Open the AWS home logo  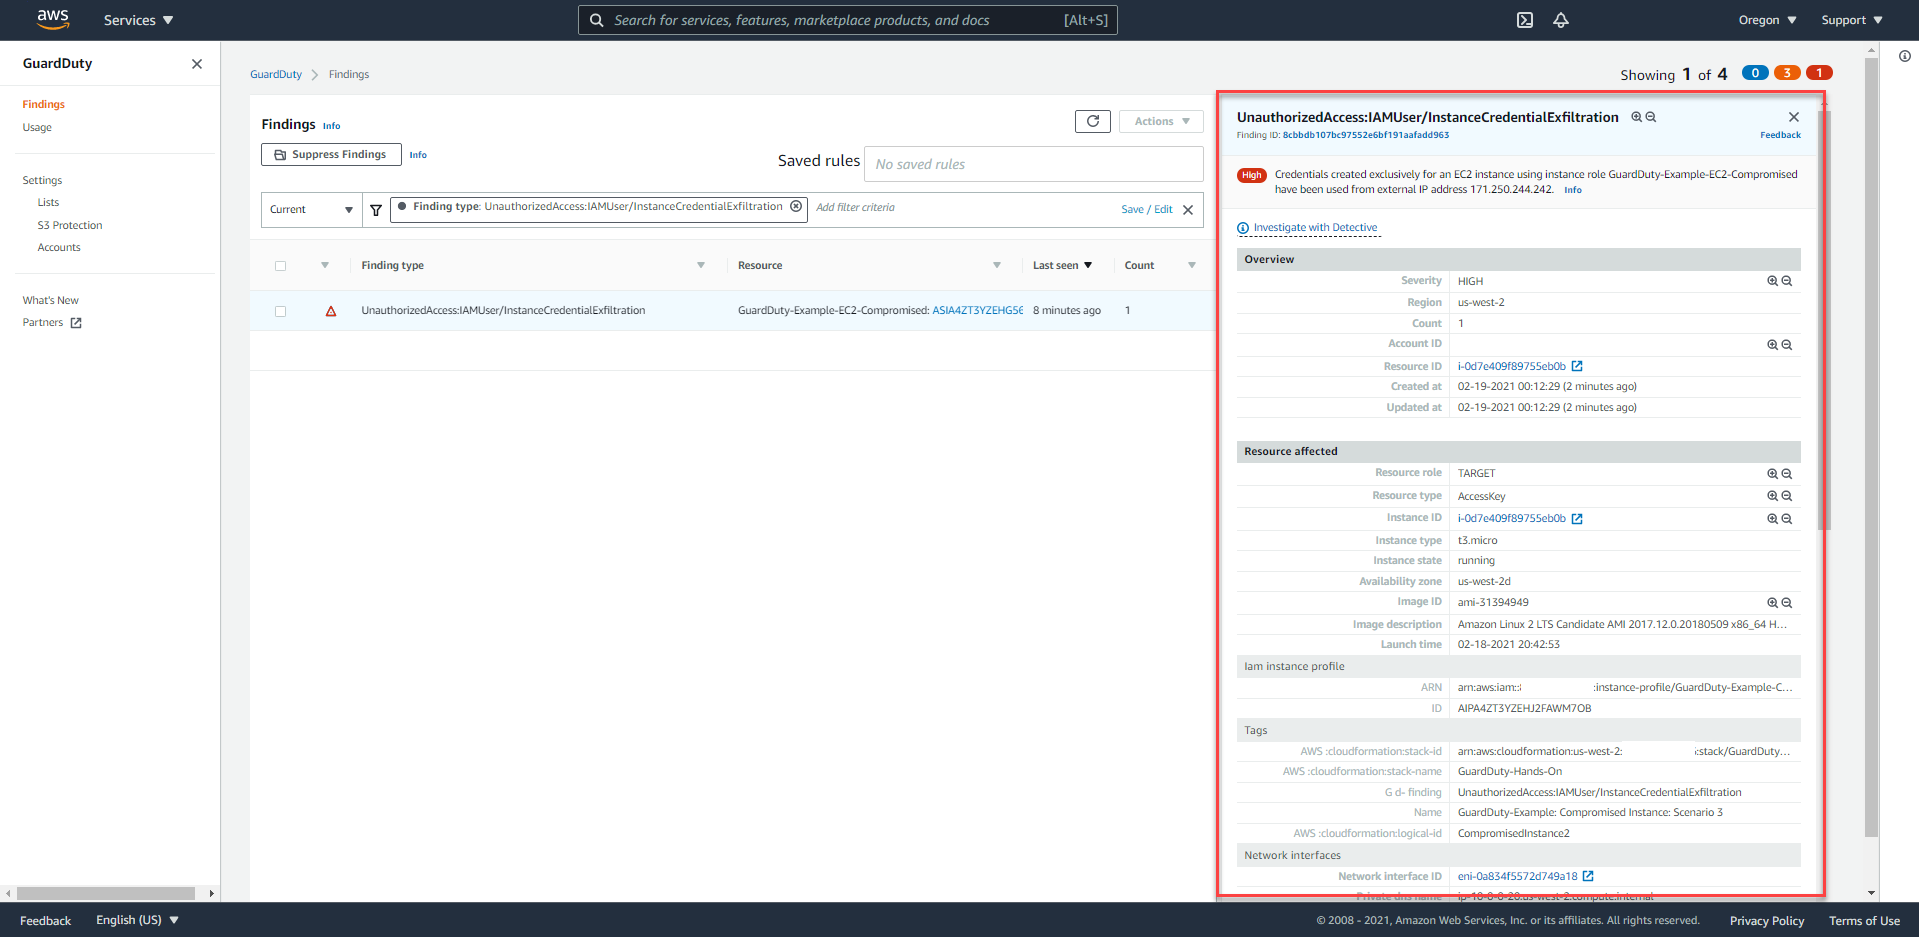coord(53,19)
